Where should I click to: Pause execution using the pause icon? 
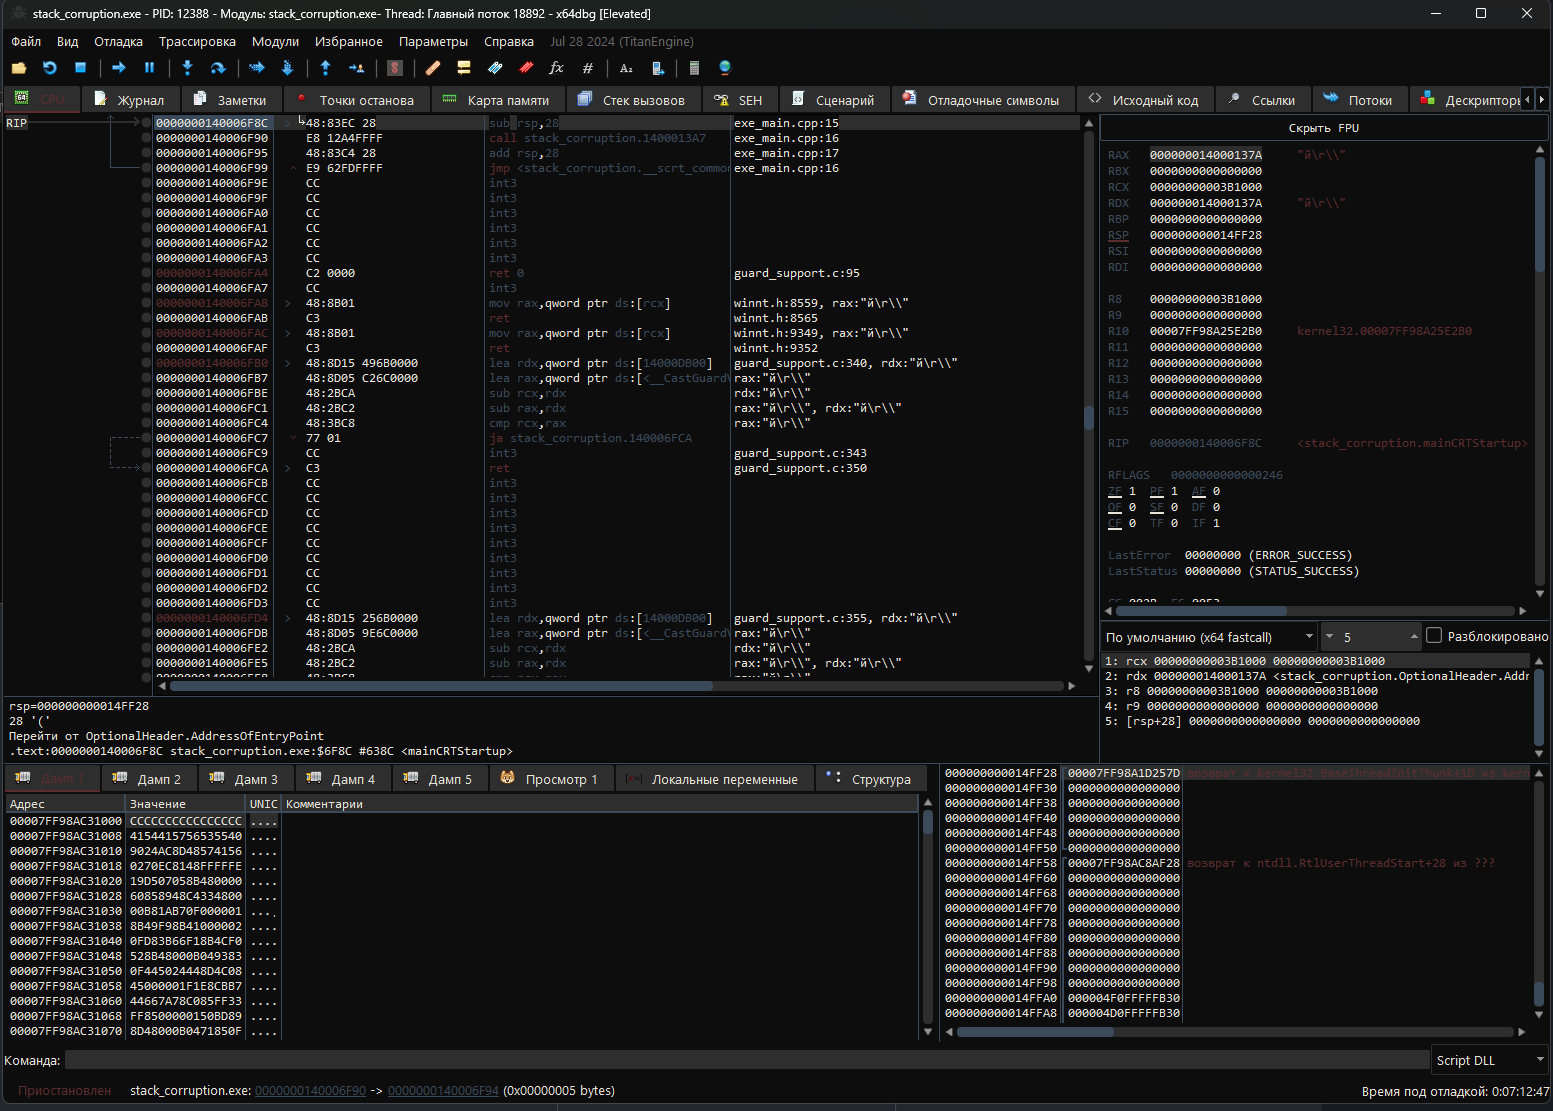(x=150, y=68)
